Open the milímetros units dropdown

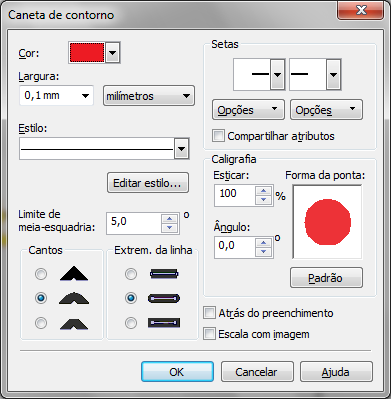[149, 96]
